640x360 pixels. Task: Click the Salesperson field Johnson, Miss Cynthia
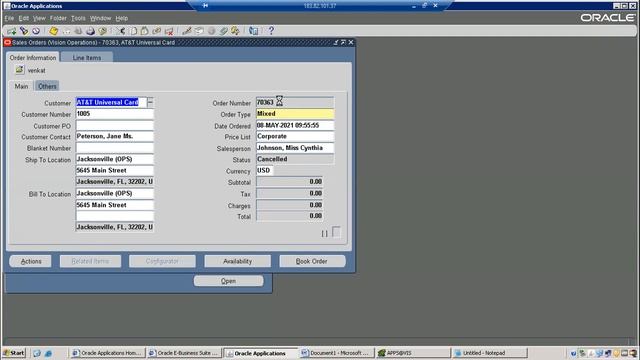click(x=295, y=148)
